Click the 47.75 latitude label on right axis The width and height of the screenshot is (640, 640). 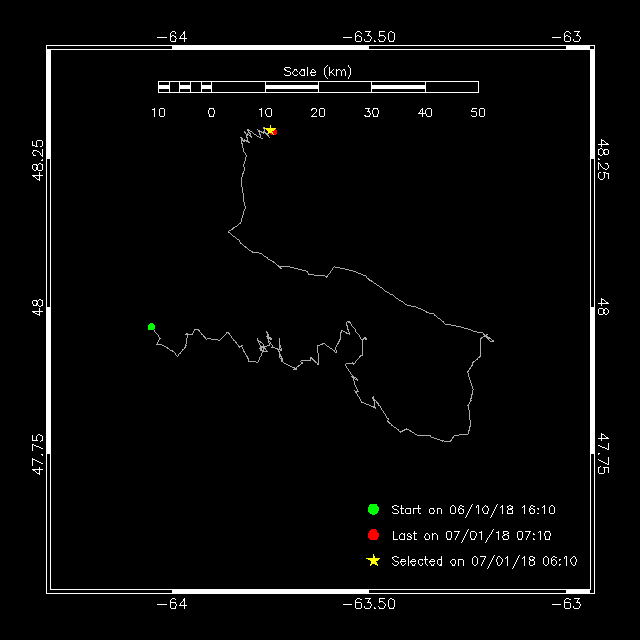click(x=603, y=453)
